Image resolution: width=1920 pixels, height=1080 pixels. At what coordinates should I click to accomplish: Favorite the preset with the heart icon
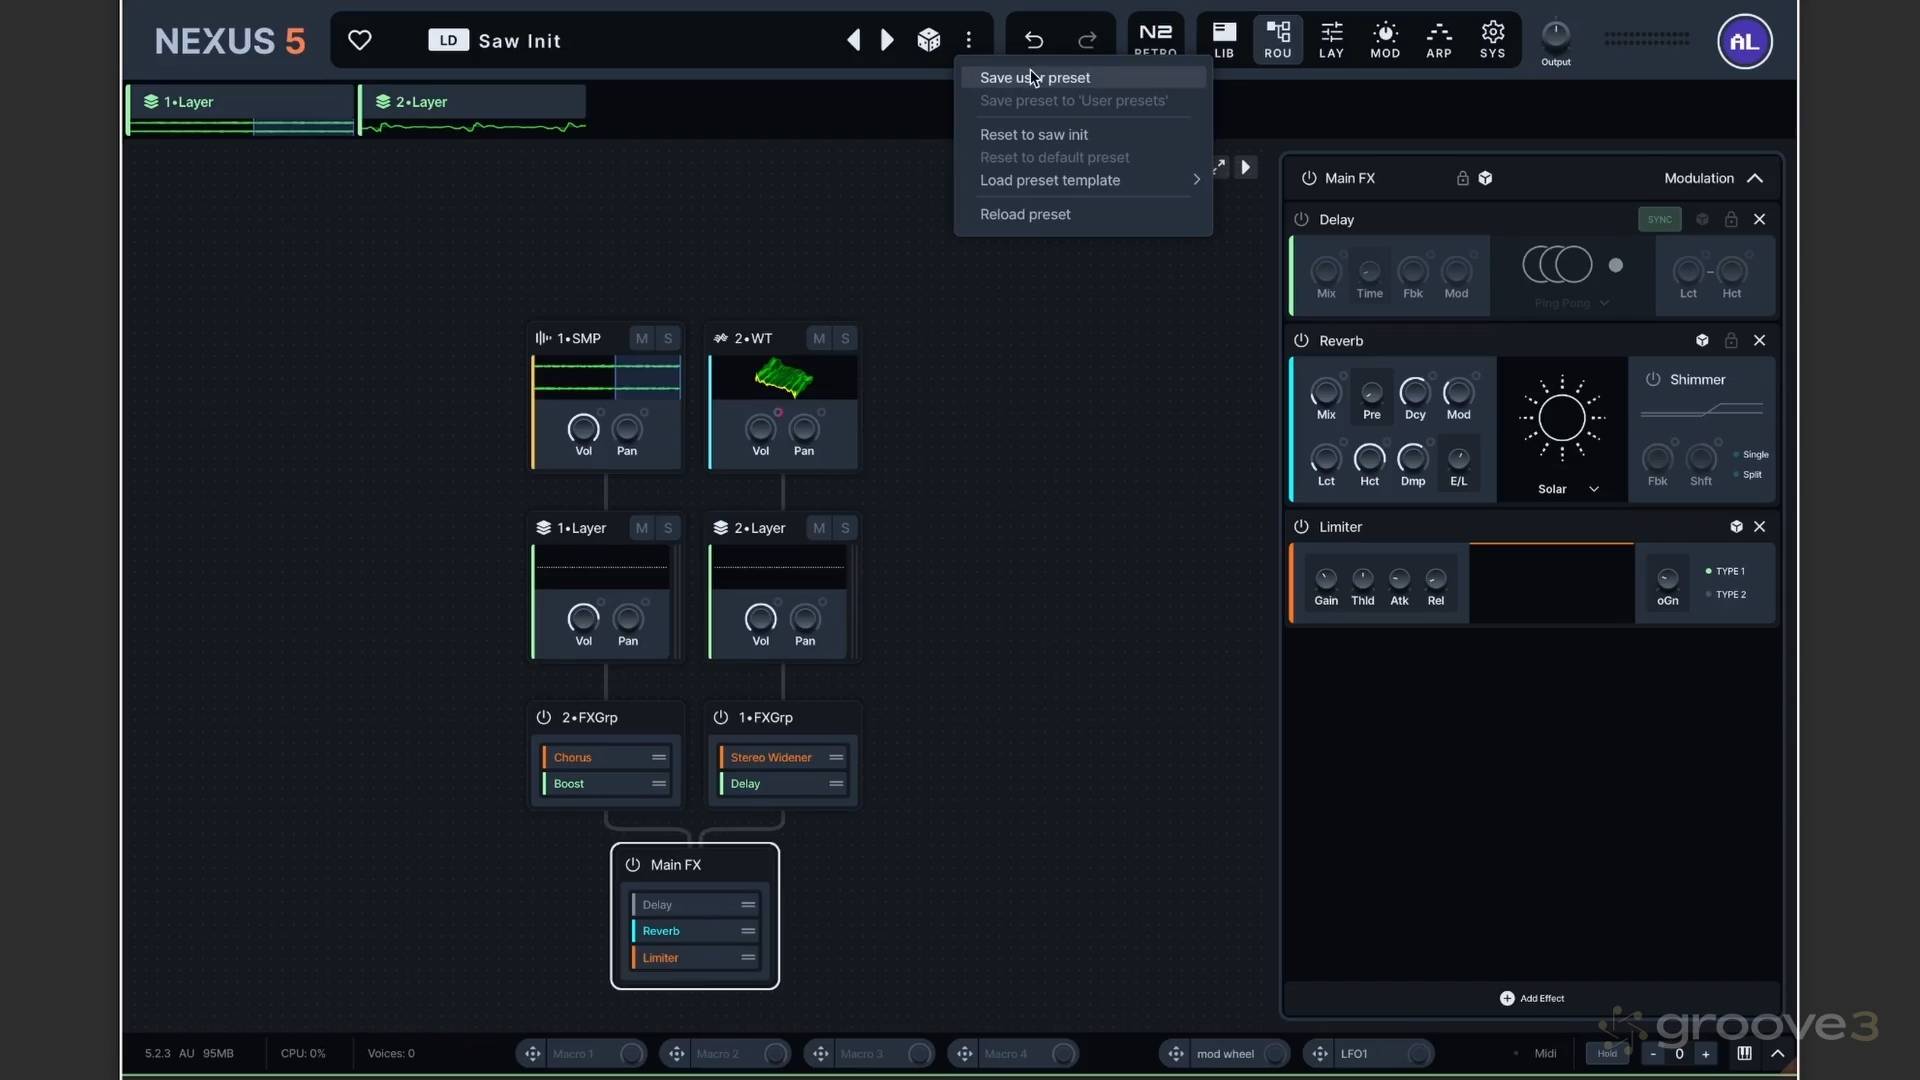point(360,40)
